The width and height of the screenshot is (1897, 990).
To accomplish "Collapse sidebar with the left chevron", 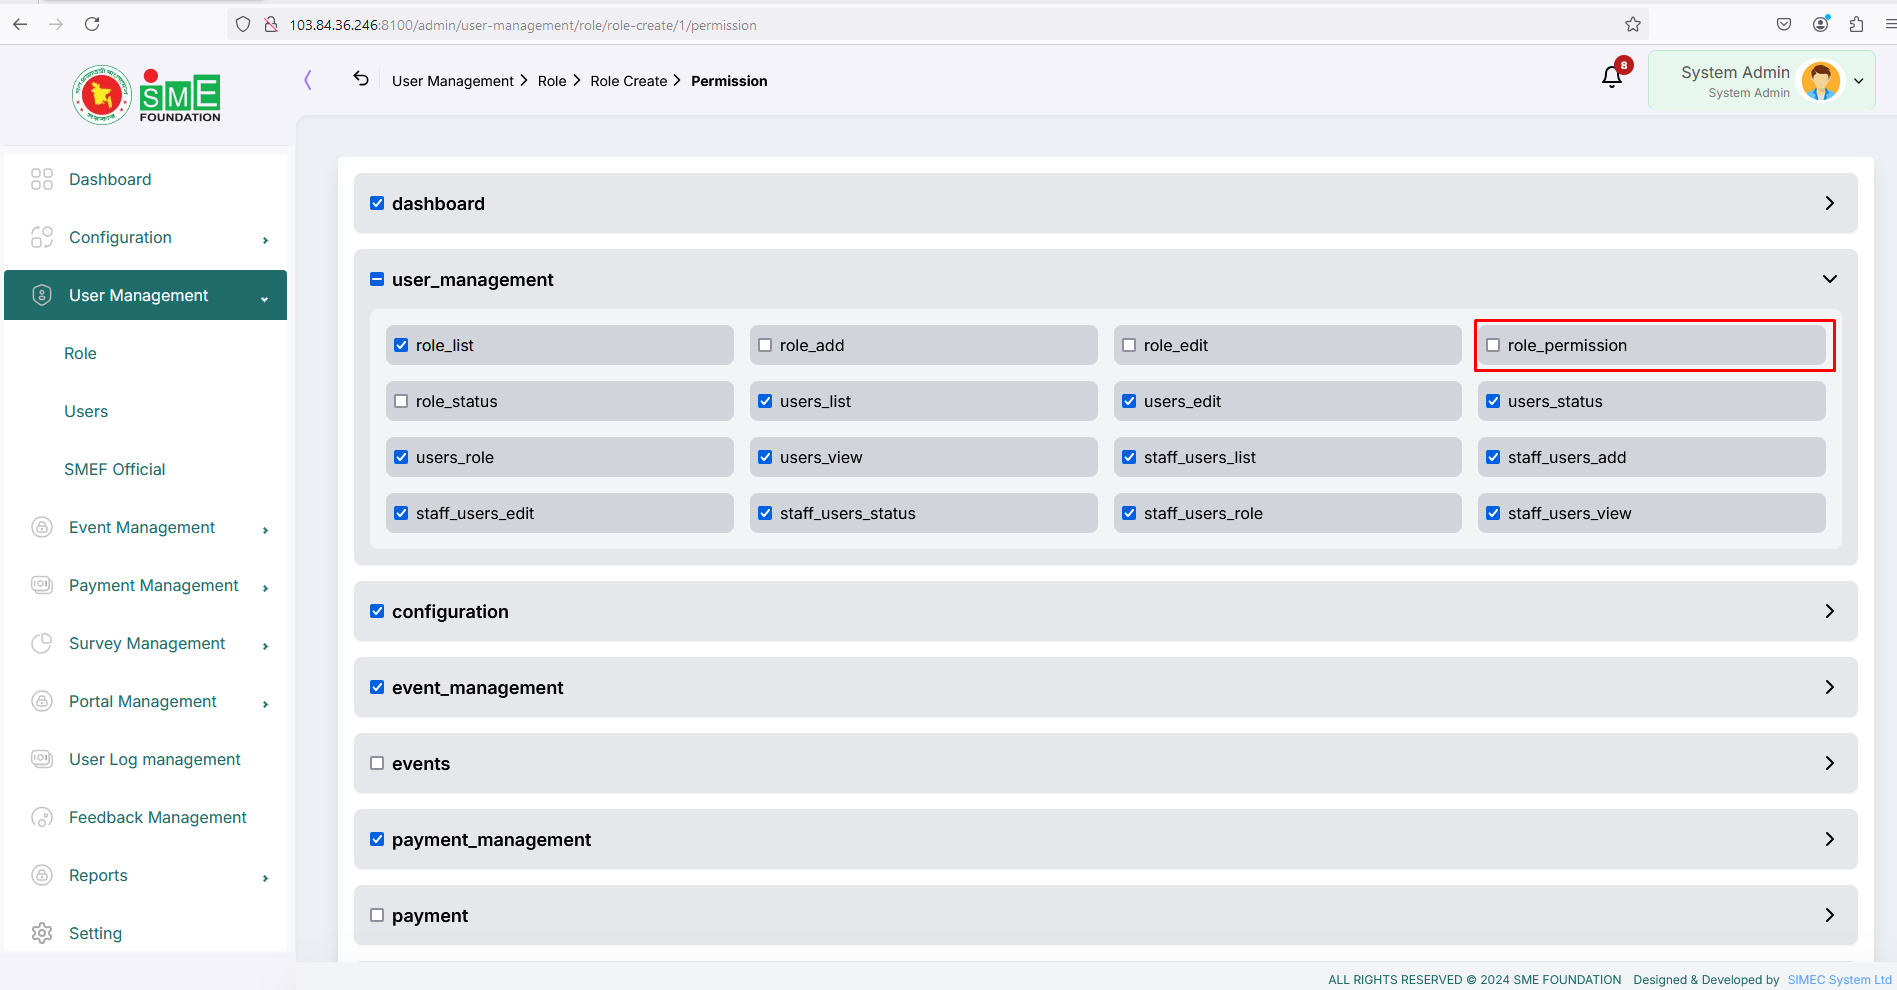I will tap(308, 80).
